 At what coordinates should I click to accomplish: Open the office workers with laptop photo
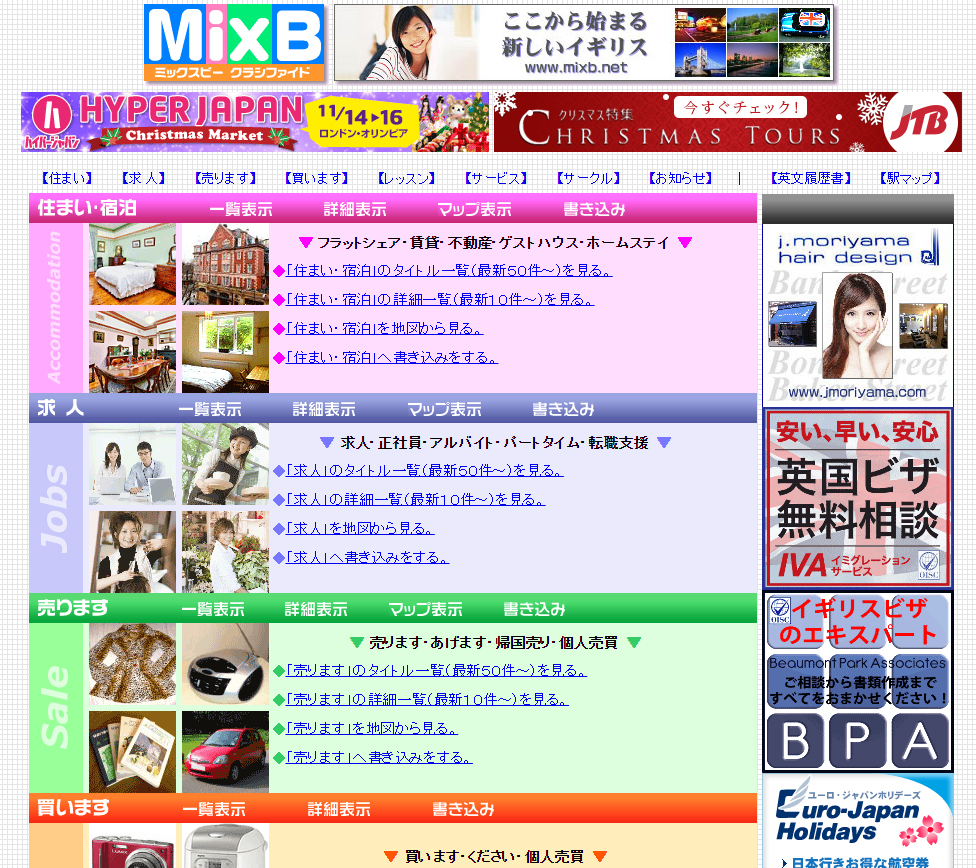133,464
